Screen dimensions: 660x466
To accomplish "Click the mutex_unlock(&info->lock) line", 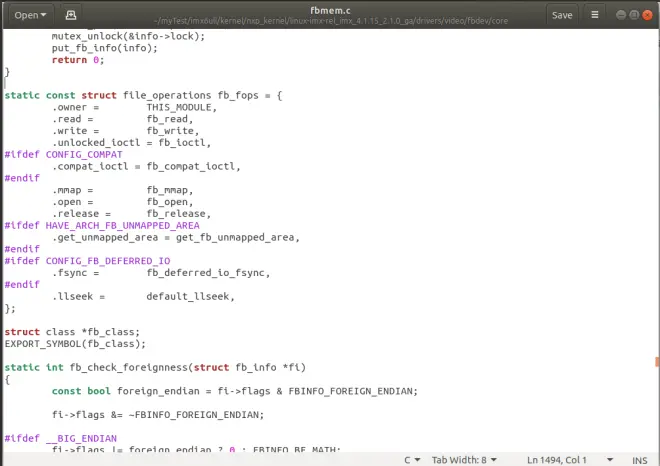I will click(x=128, y=36).
